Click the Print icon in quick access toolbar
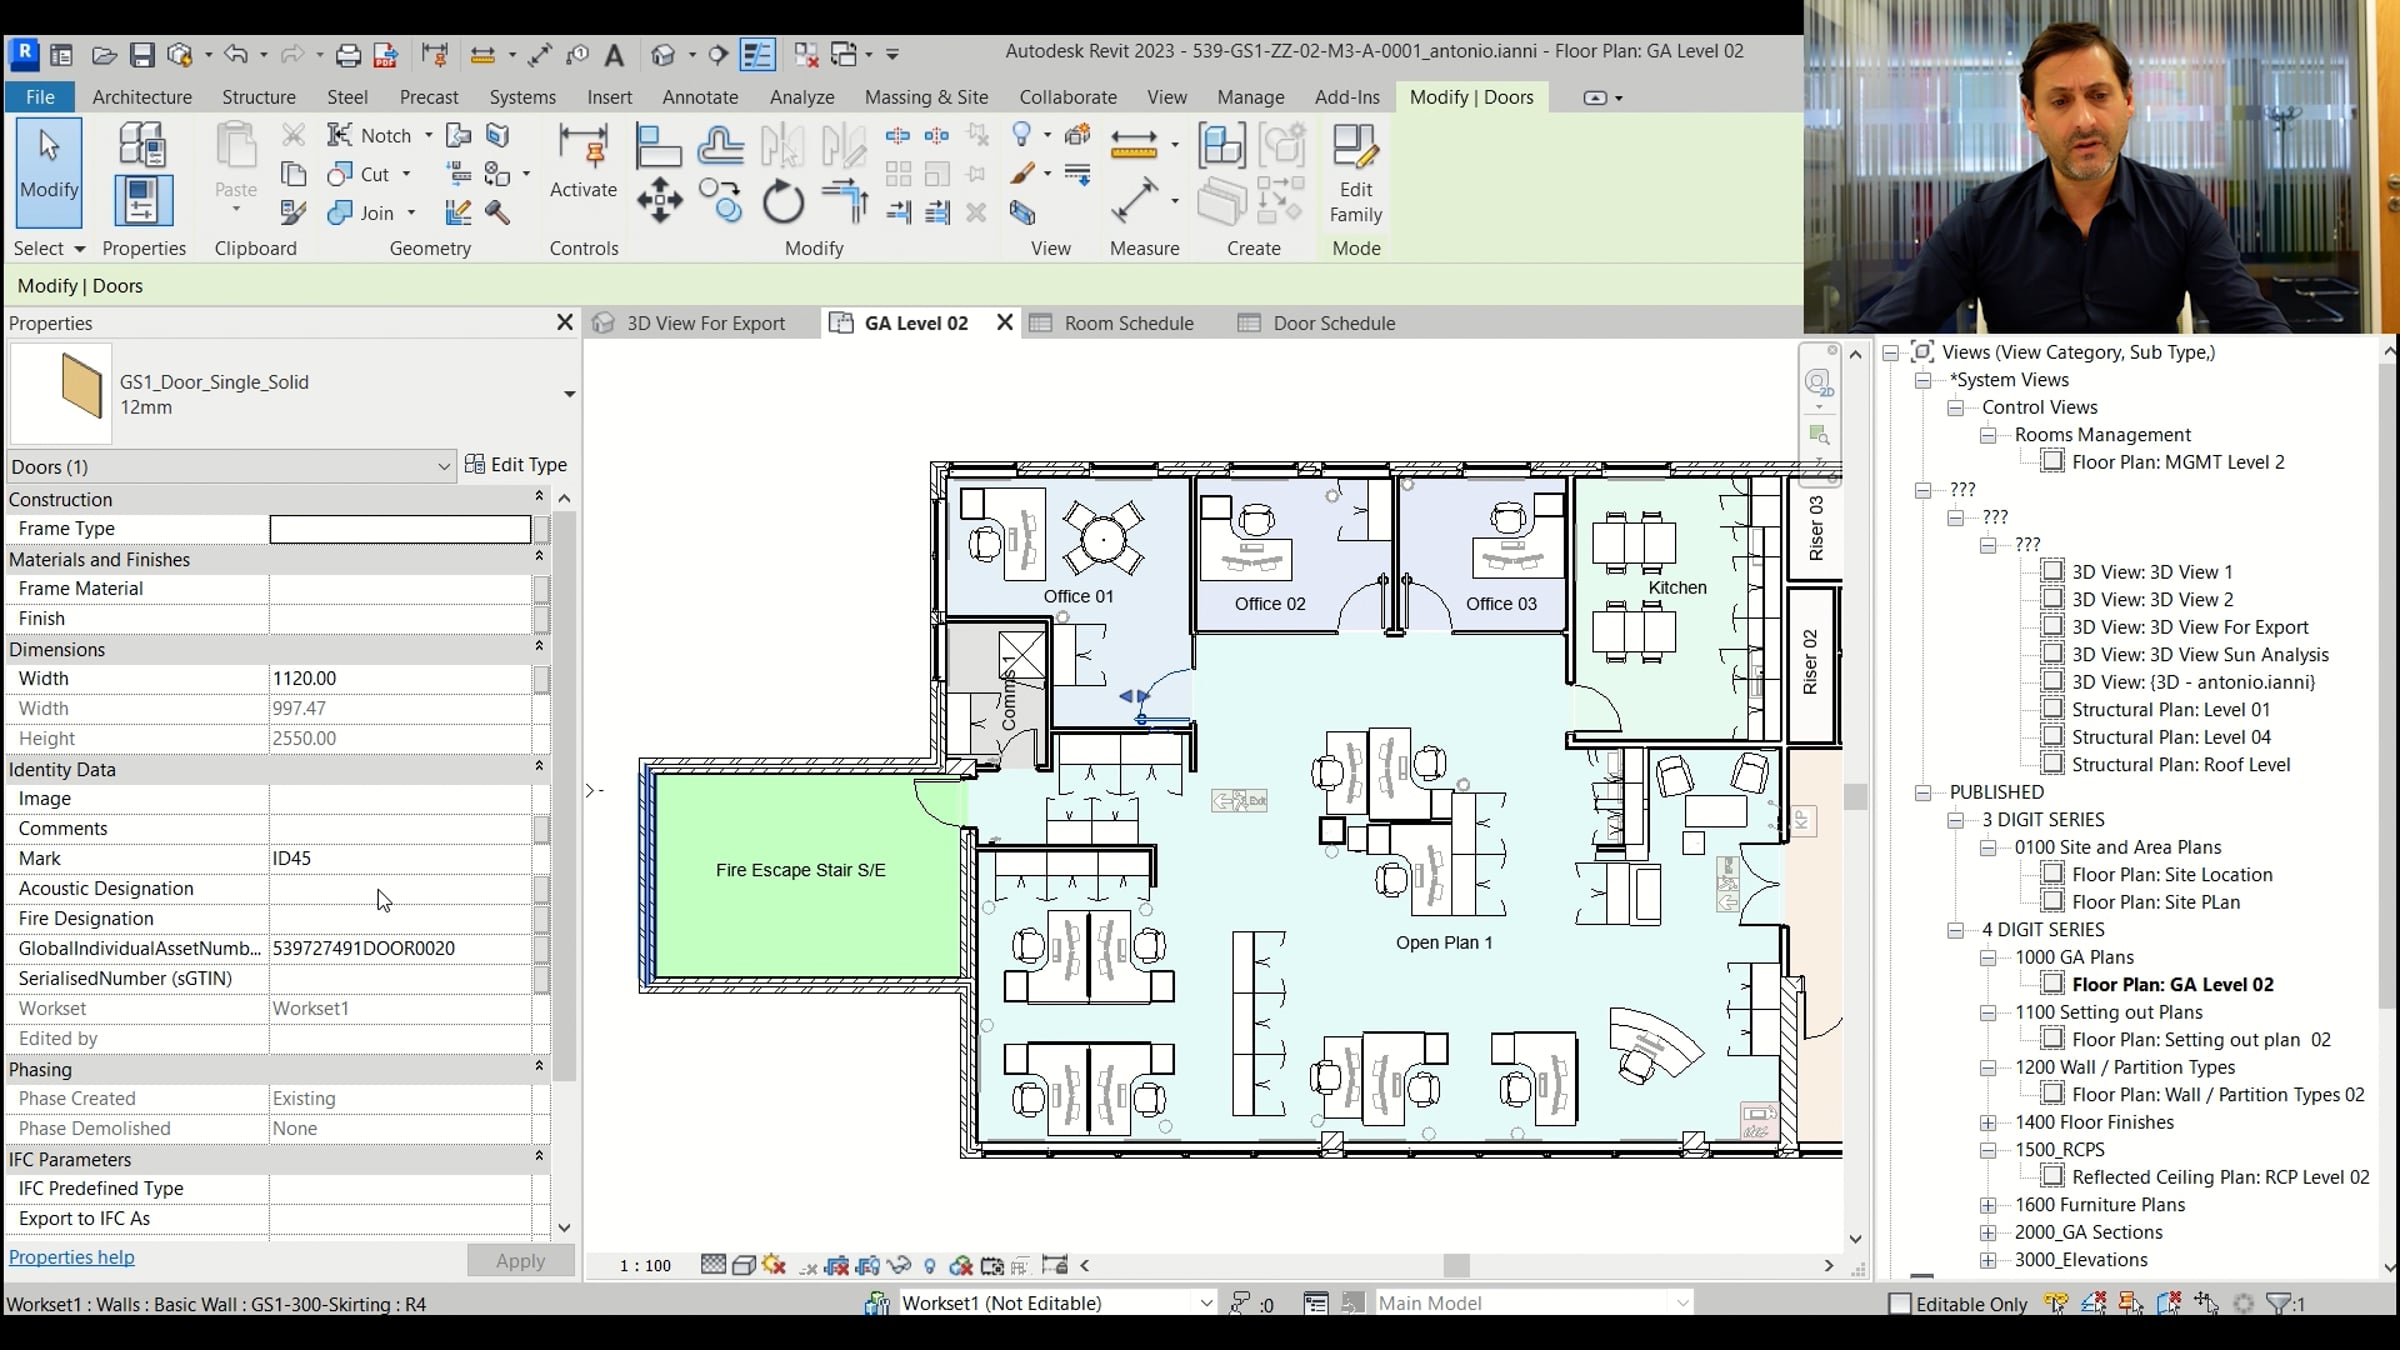This screenshot has height=1350, width=2400. [x=348, y=55]
